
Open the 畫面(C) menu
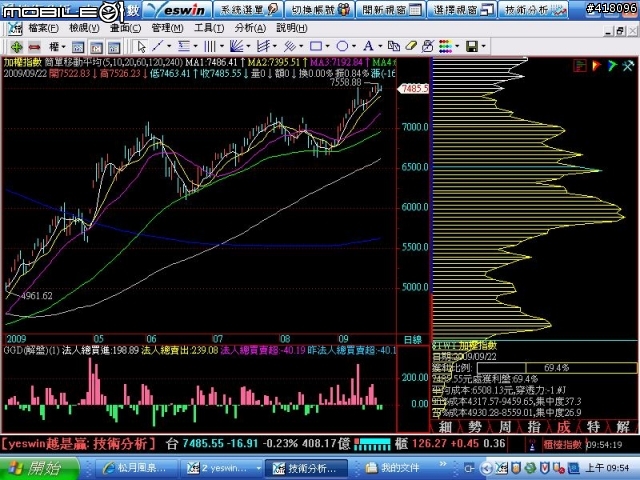coord(125,28)
